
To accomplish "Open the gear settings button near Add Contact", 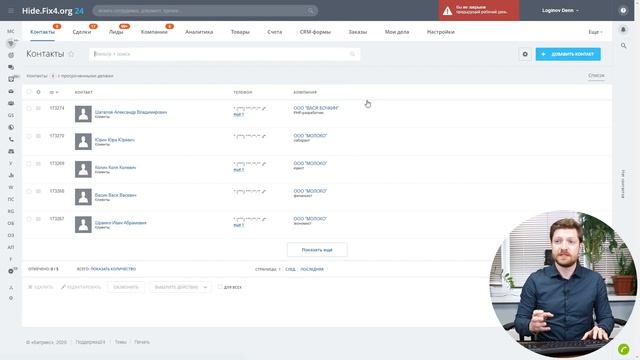I will point(525,54).
